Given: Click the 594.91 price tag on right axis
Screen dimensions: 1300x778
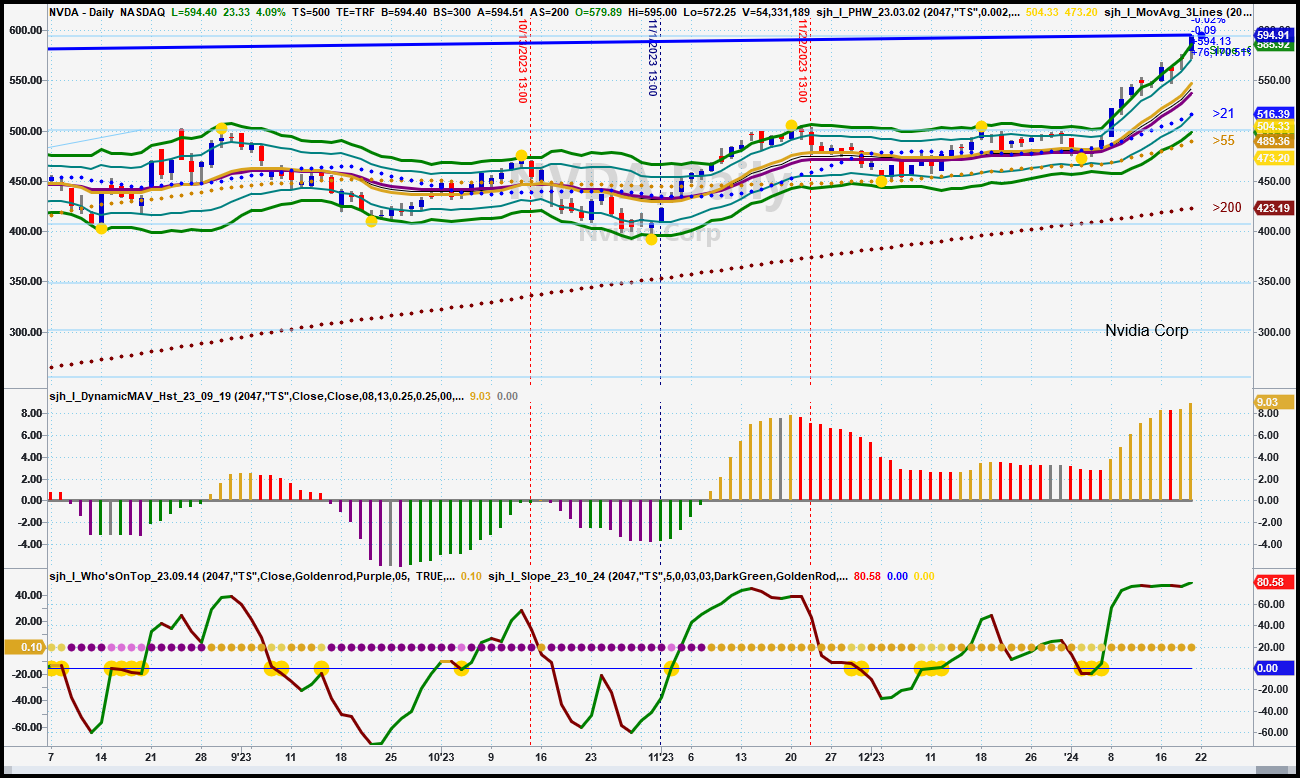Looking at the screenshot, I should click(1272, 35).
